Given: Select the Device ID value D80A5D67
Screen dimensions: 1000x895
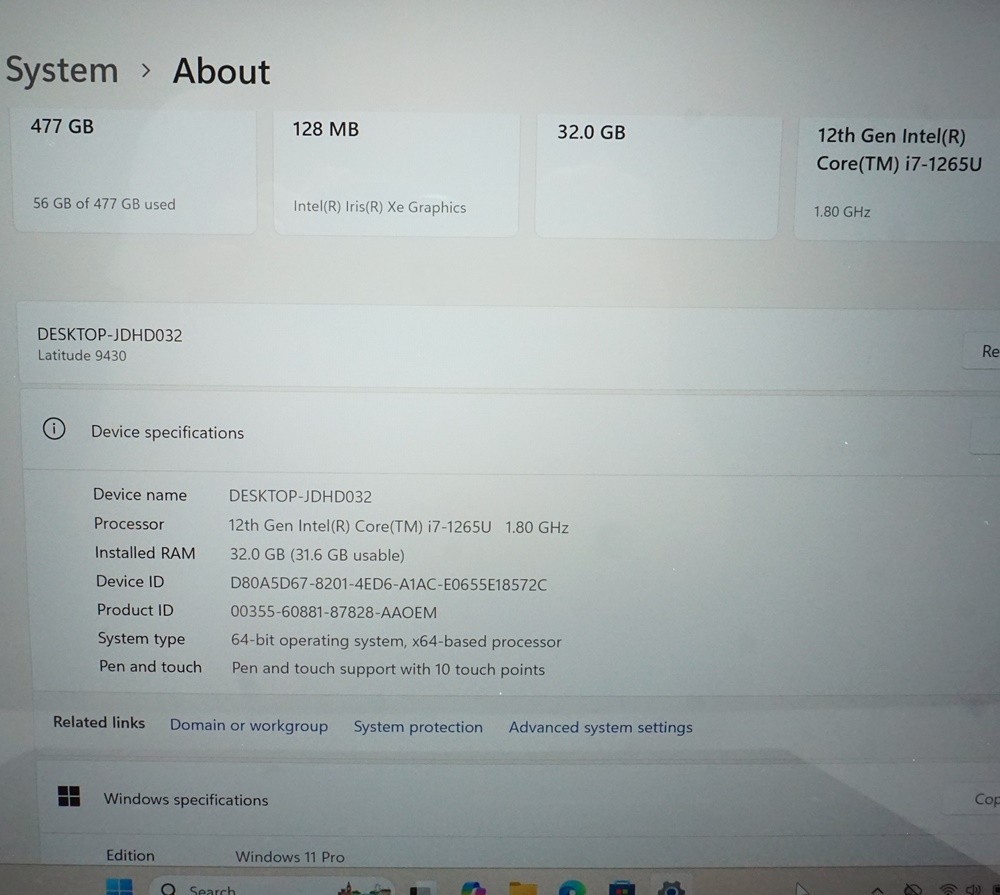Looking at the screenshot, I should [388, 584].
